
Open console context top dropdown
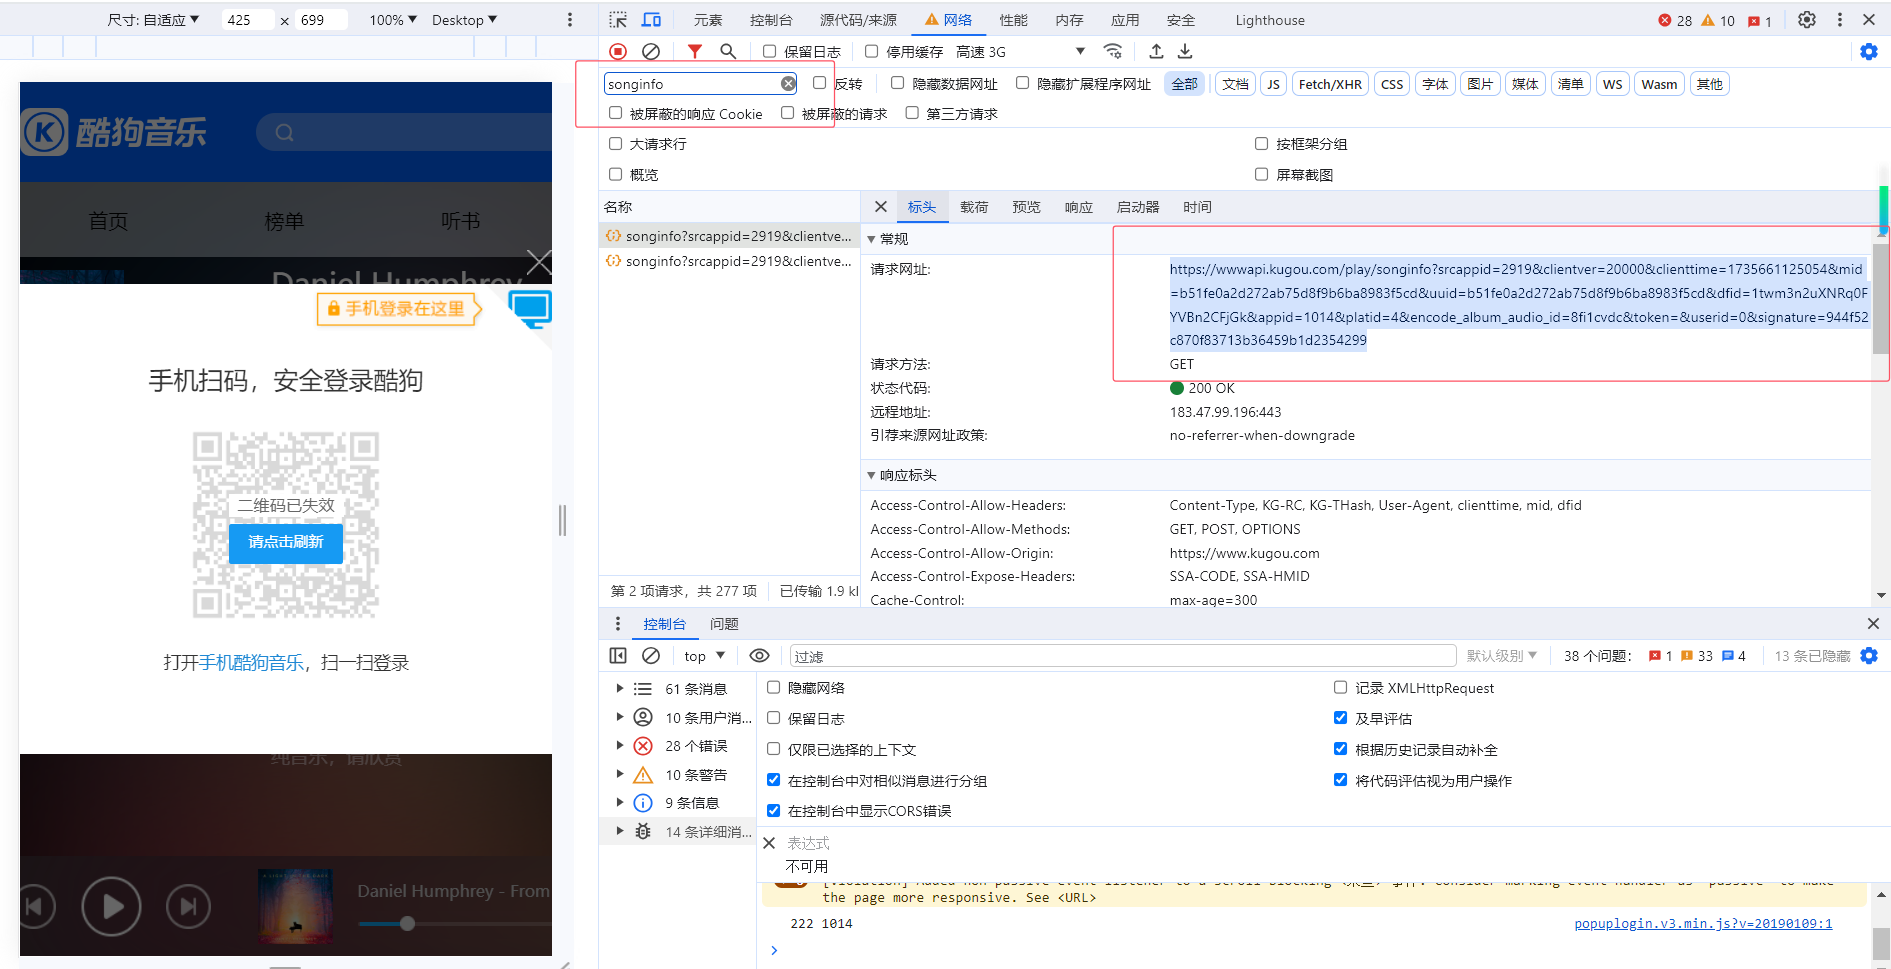[704, 656]
